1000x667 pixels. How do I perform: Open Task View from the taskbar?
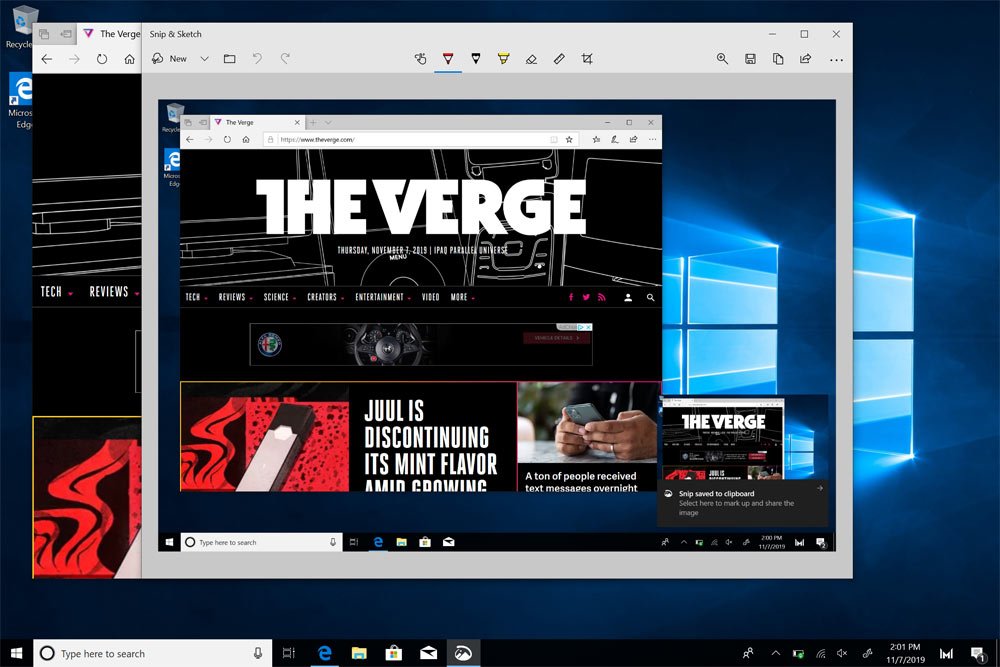[x=289, y=653]
